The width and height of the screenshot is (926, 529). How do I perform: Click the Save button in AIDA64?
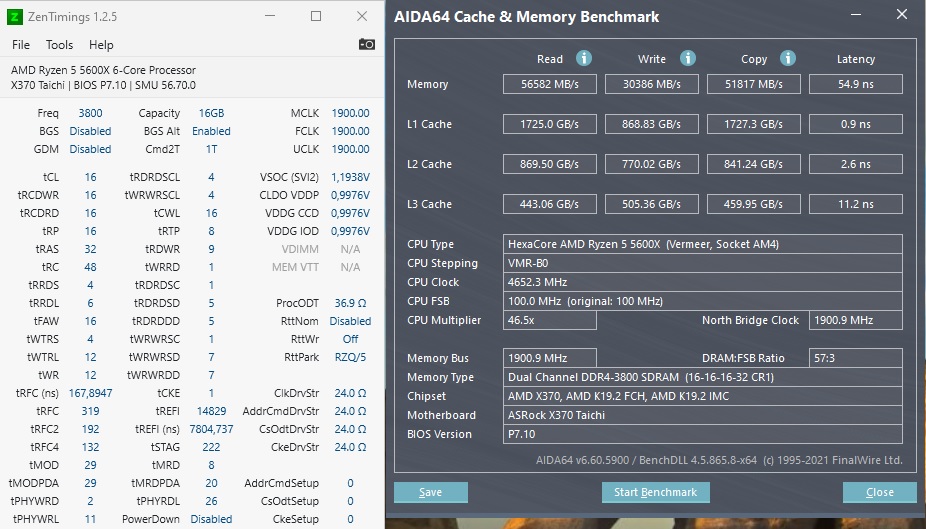coord(431,492)
